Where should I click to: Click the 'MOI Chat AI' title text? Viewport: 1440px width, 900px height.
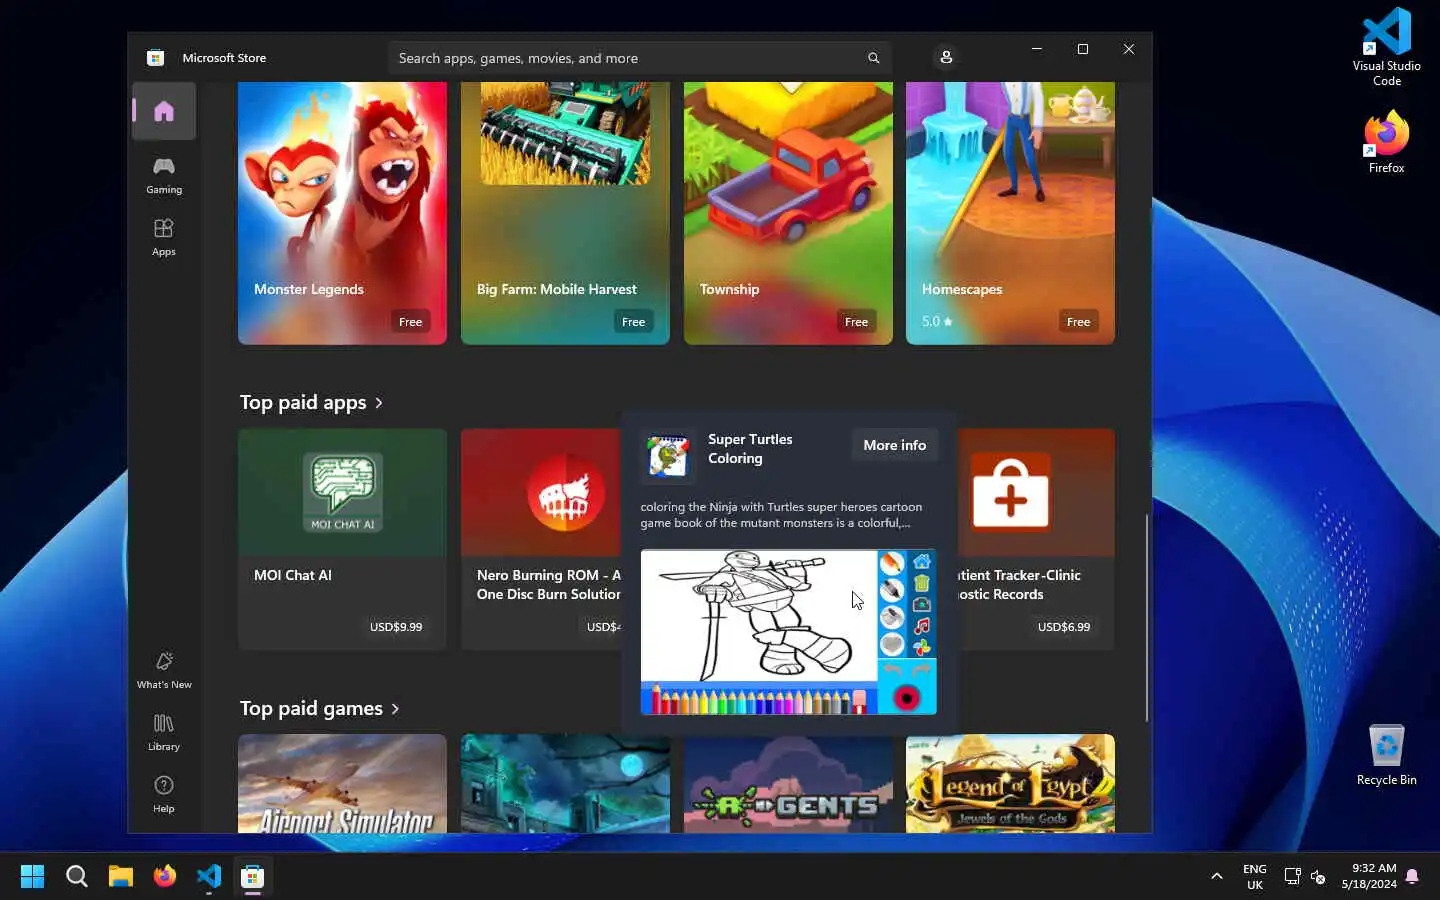pyautogui.click(x=293, y=575)
